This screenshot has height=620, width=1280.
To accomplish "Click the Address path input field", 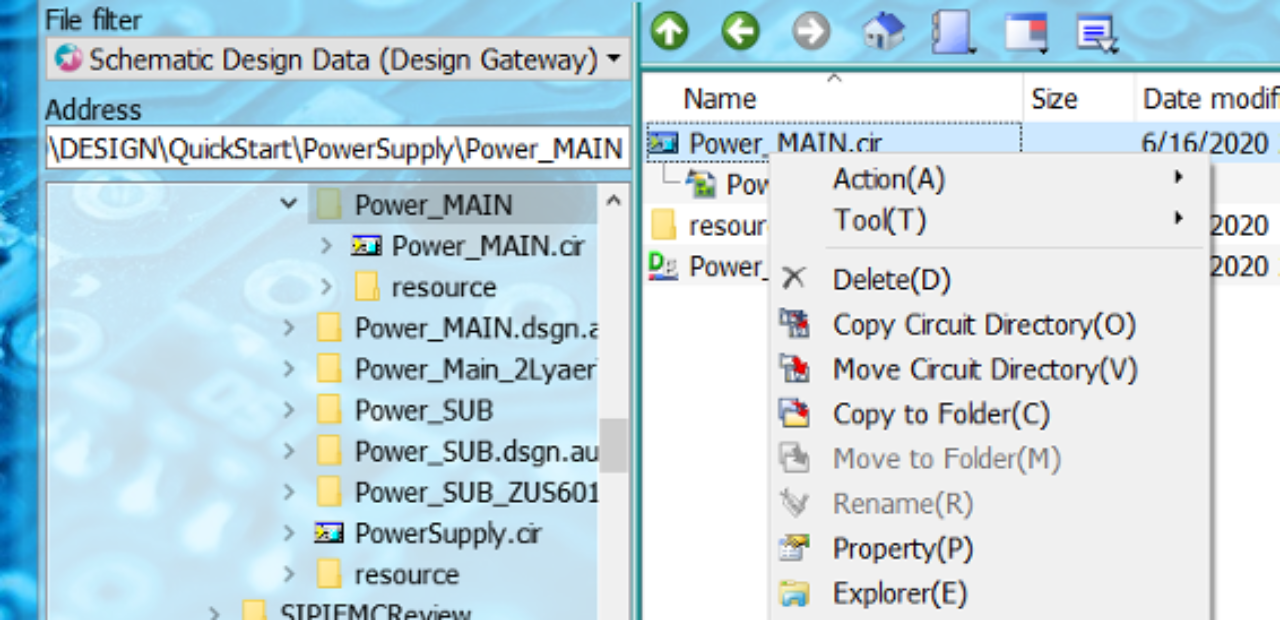I will point(338,149).
